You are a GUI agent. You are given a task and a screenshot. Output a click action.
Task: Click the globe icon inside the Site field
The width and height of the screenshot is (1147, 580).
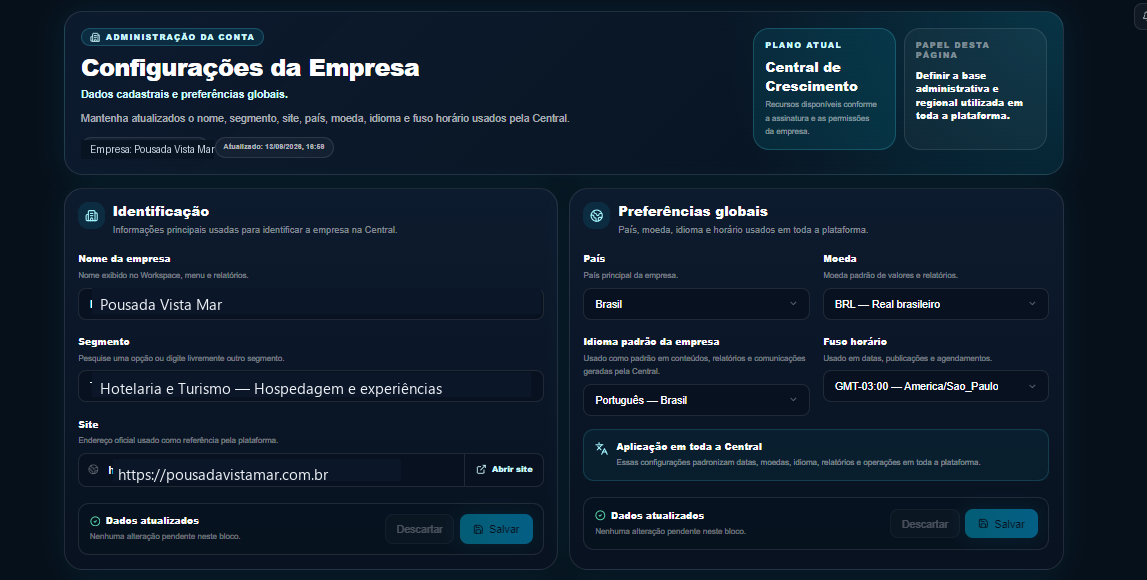(x=94, y=470)
